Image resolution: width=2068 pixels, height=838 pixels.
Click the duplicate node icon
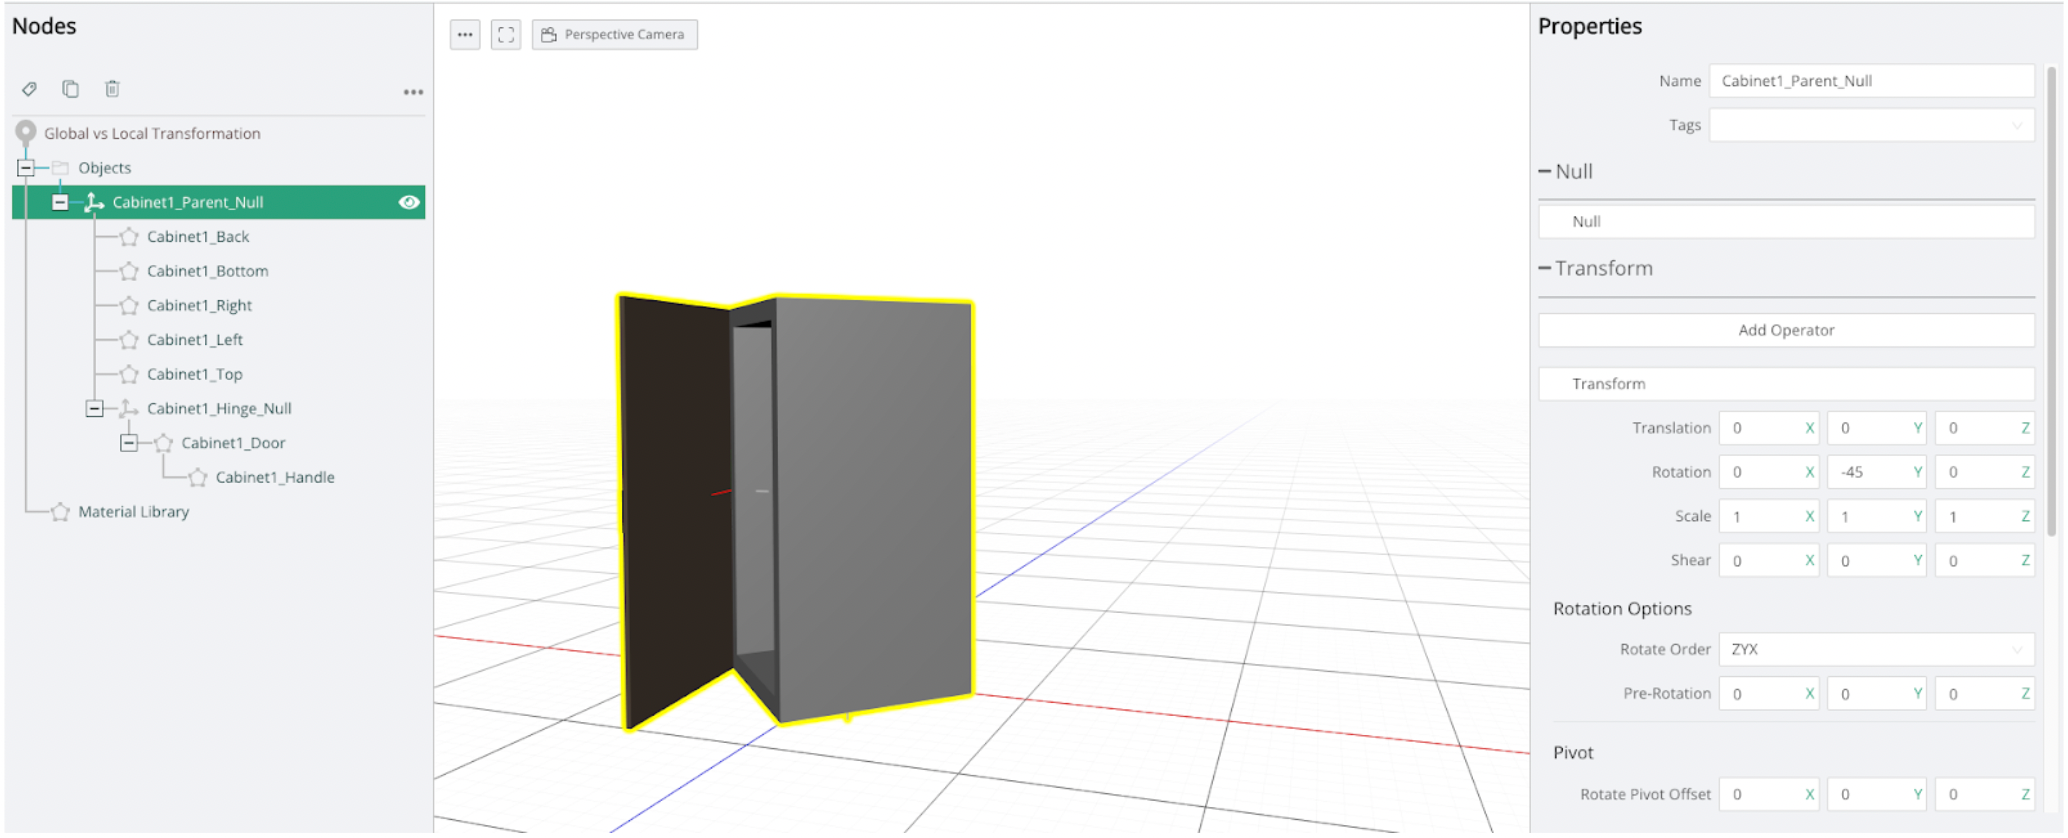(x=70, y=89)
